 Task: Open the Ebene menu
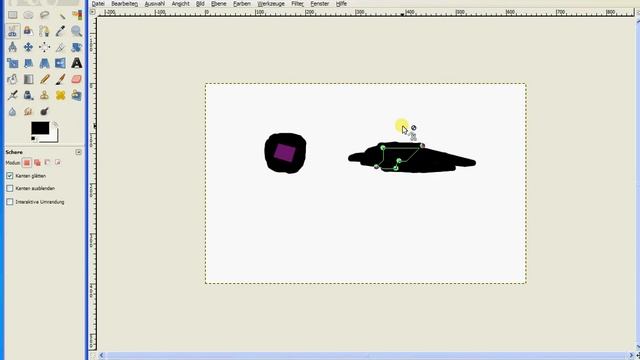(x=218, y=4)
